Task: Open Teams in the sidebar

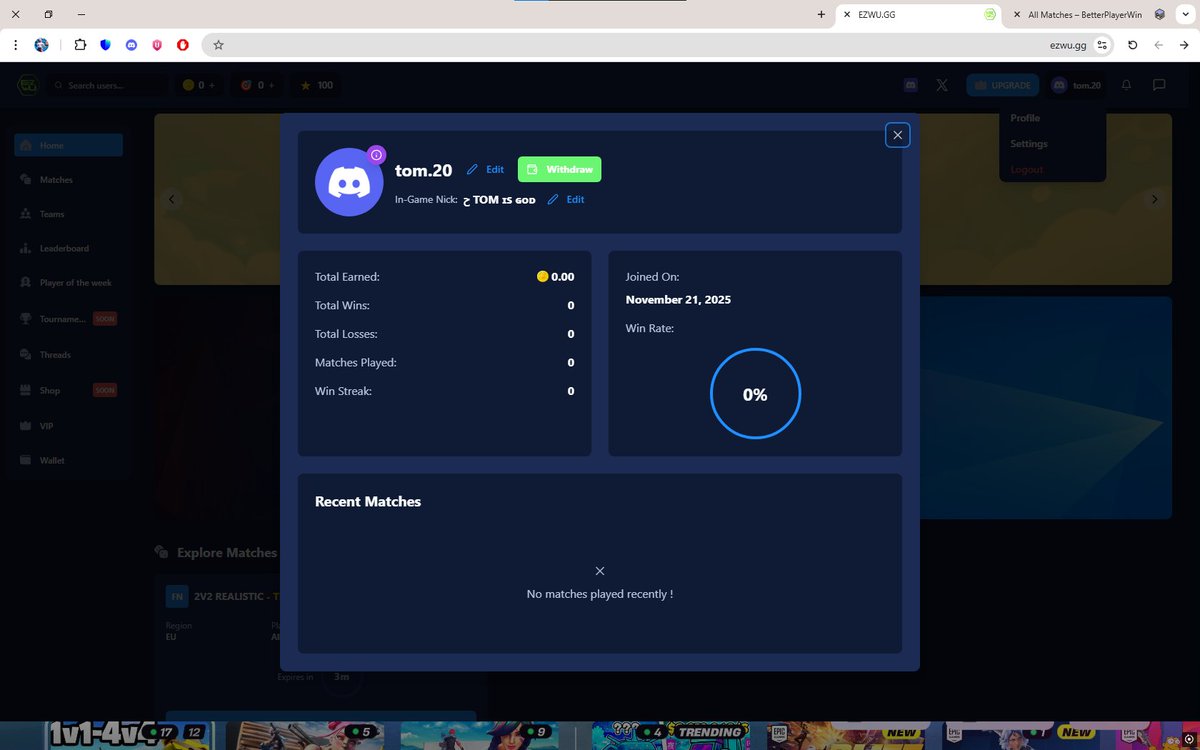Action: [x=68, y=214]
